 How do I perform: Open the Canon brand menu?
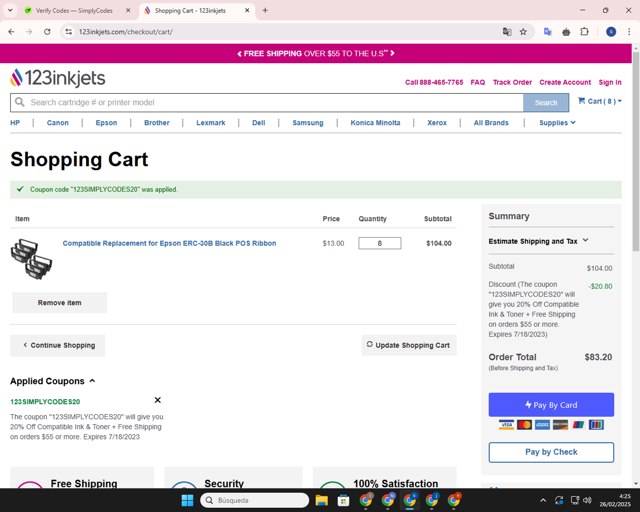click(x=58, y=123)
